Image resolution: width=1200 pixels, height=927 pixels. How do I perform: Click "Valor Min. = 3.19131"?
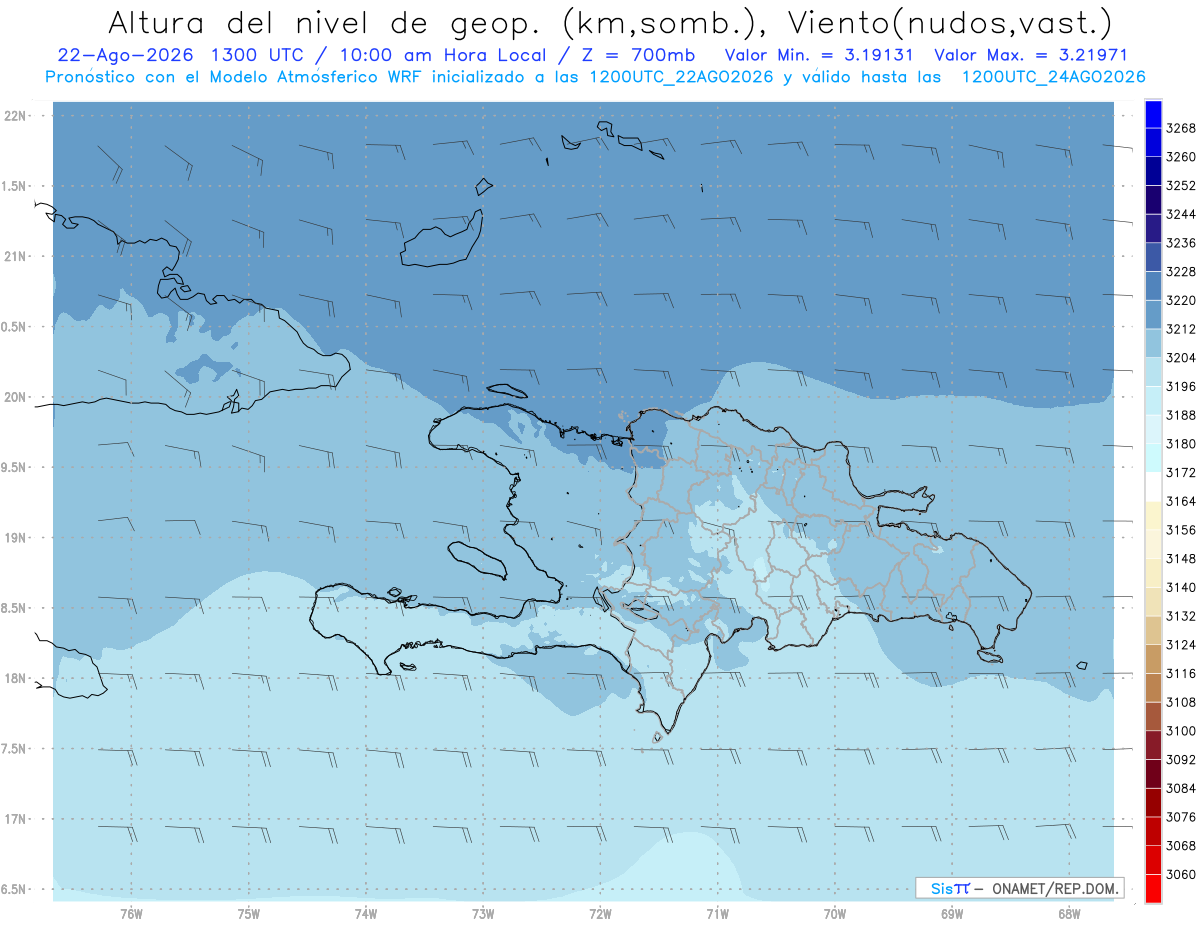click(x=819, y=55)
